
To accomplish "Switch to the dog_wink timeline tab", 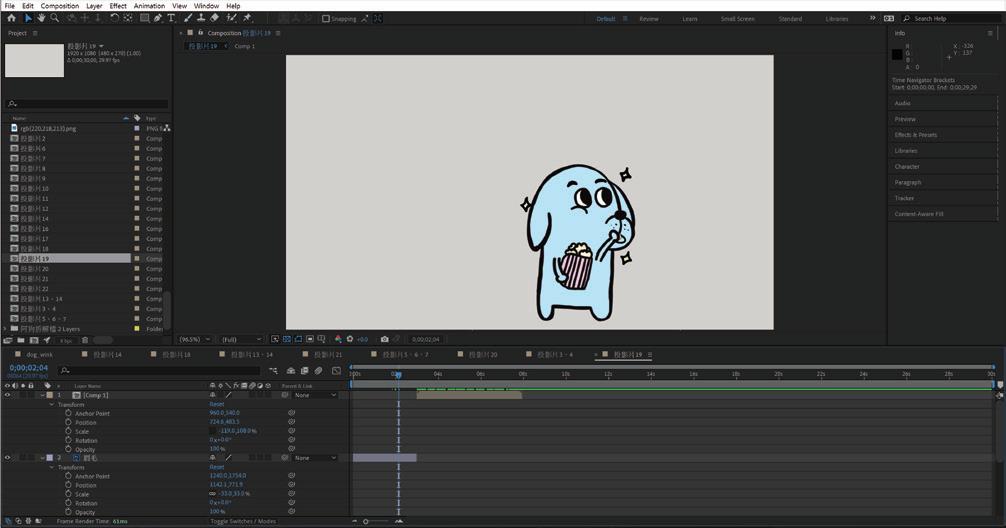I will [39, 354].
